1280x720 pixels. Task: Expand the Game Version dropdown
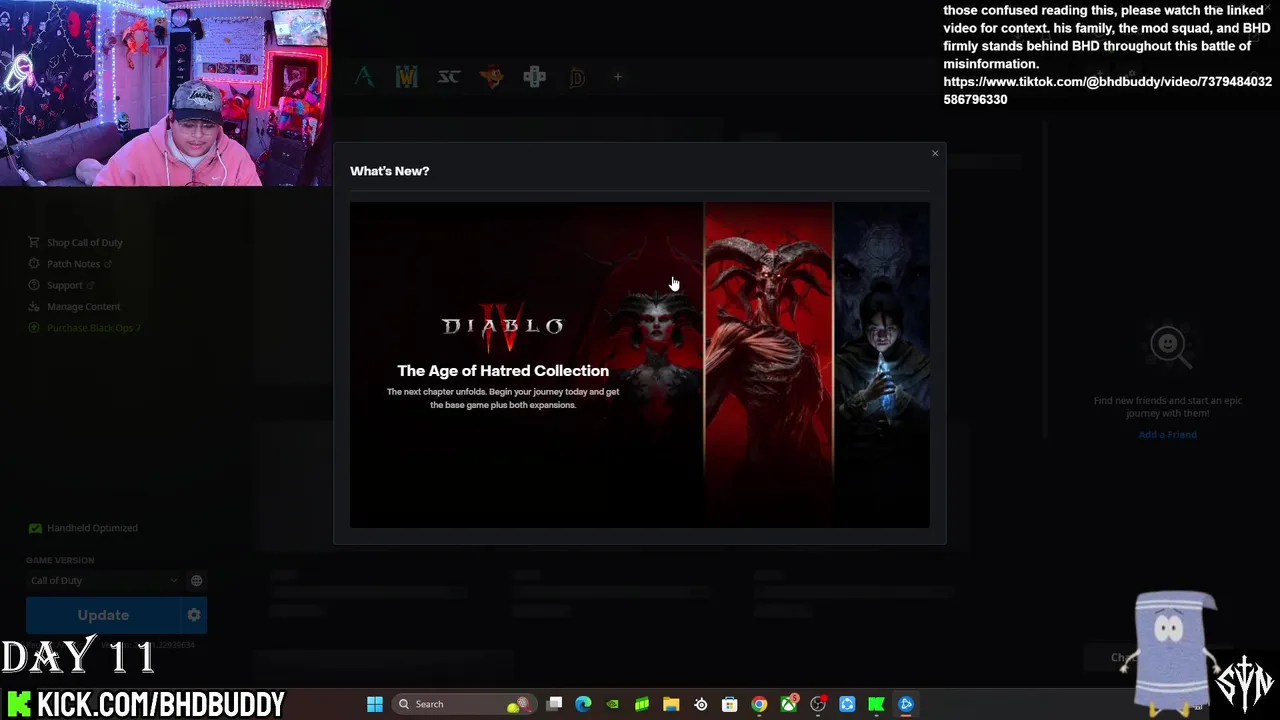point(105,581)
